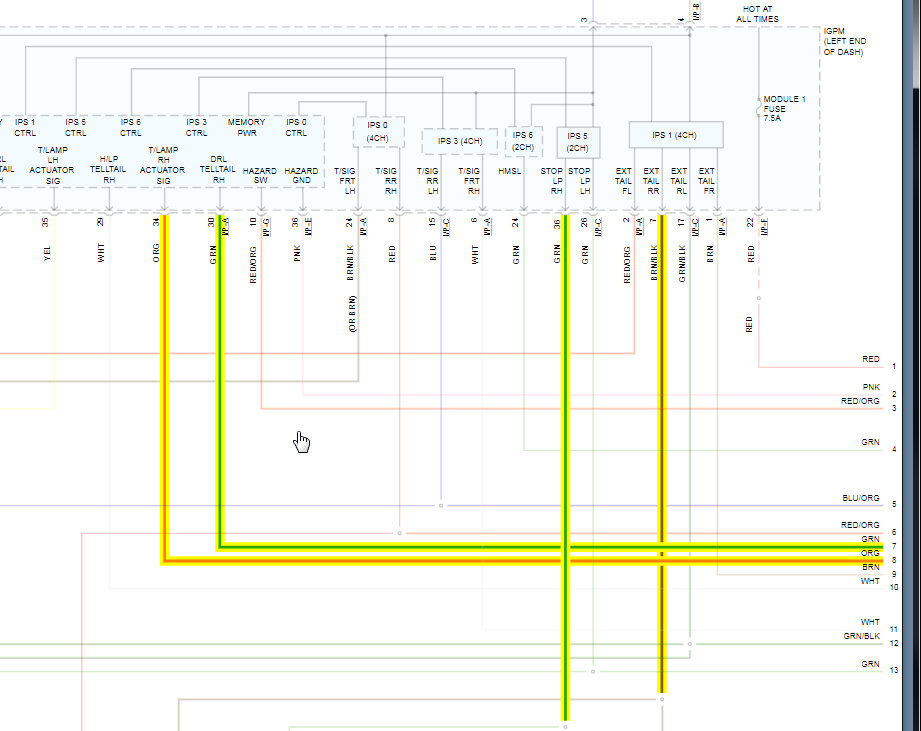Click the EXT TAIL RL label
The width and height of the screenshot is (921, 731).
tap(679, 181)
